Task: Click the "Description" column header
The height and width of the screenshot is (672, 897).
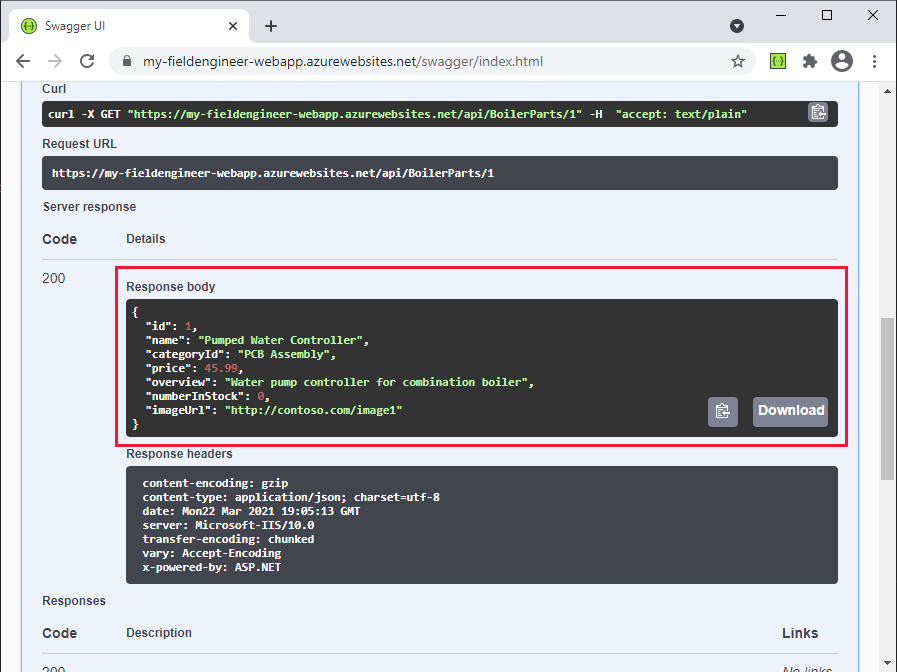Action: pos(159,633)
